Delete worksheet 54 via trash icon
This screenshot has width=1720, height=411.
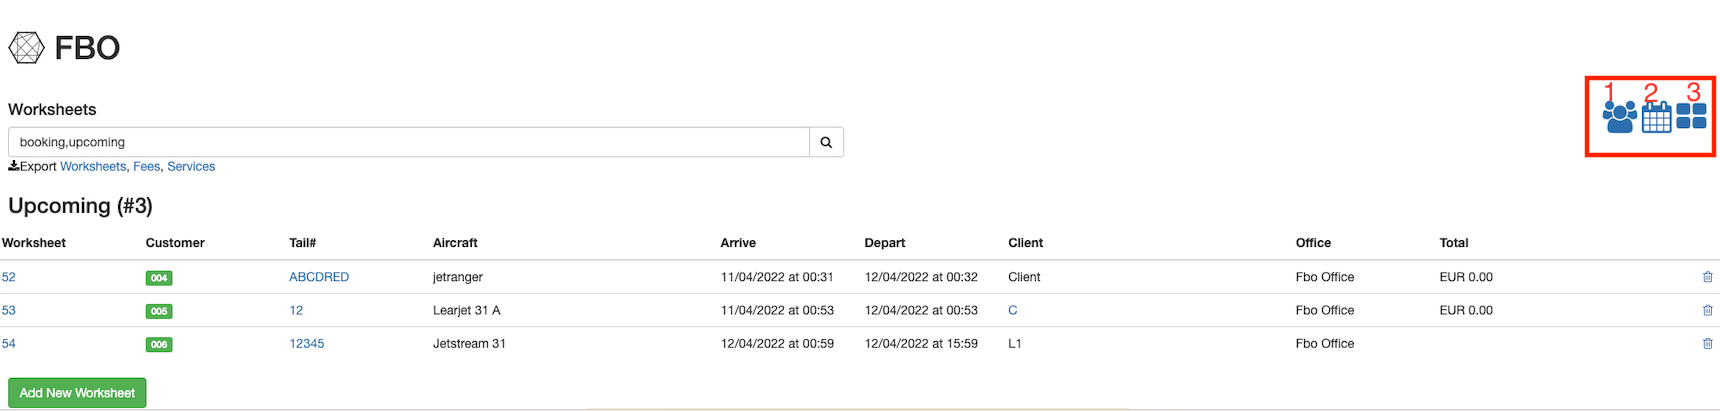1707,343
